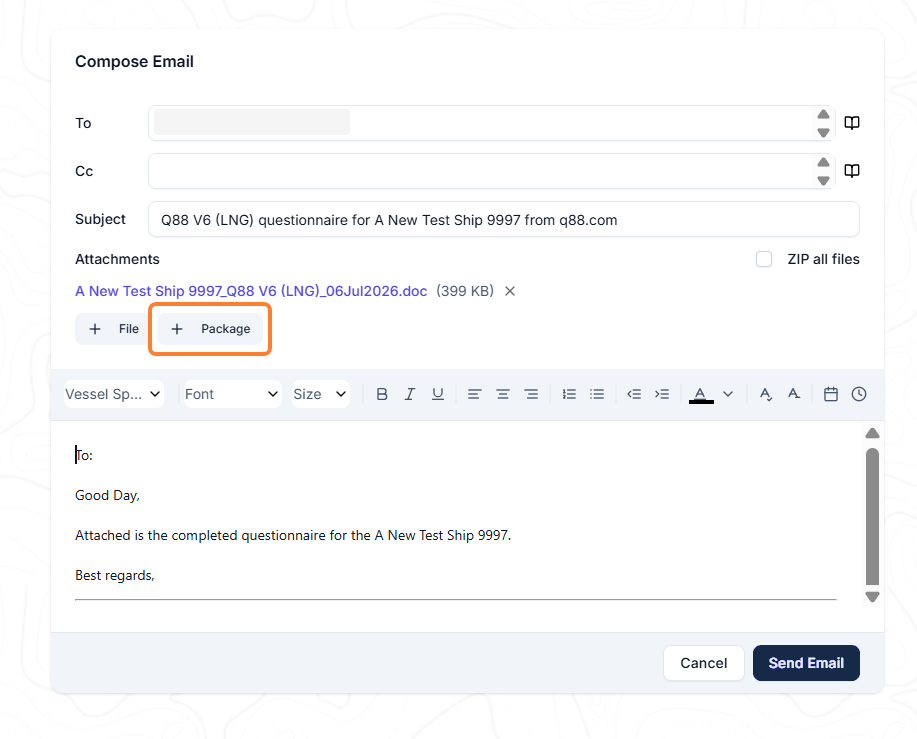Apply italic formatting
The width and height of the screenshot is (917, 739).
click(410, 394)
